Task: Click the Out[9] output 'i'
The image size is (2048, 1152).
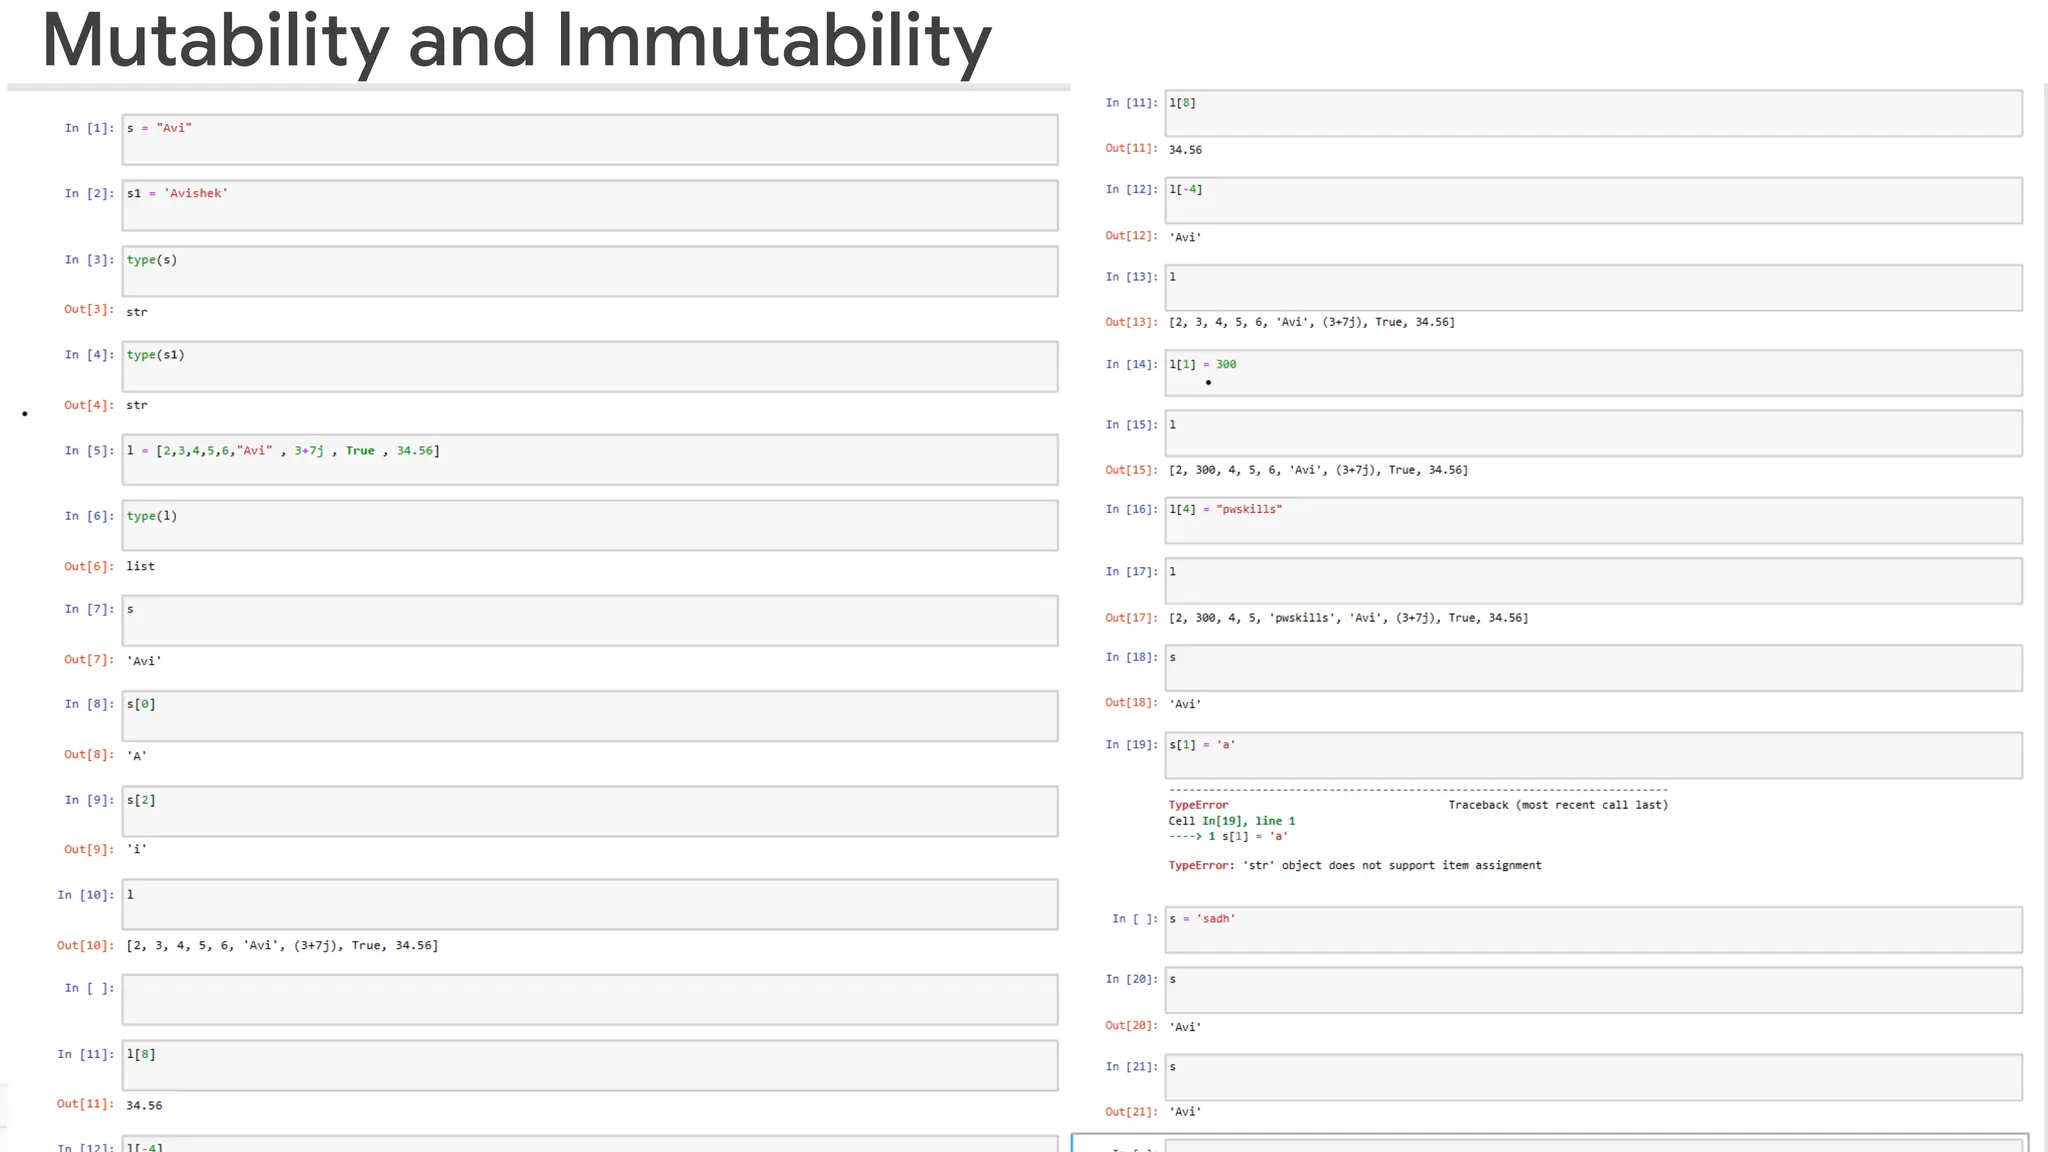Action: (137, 849)
